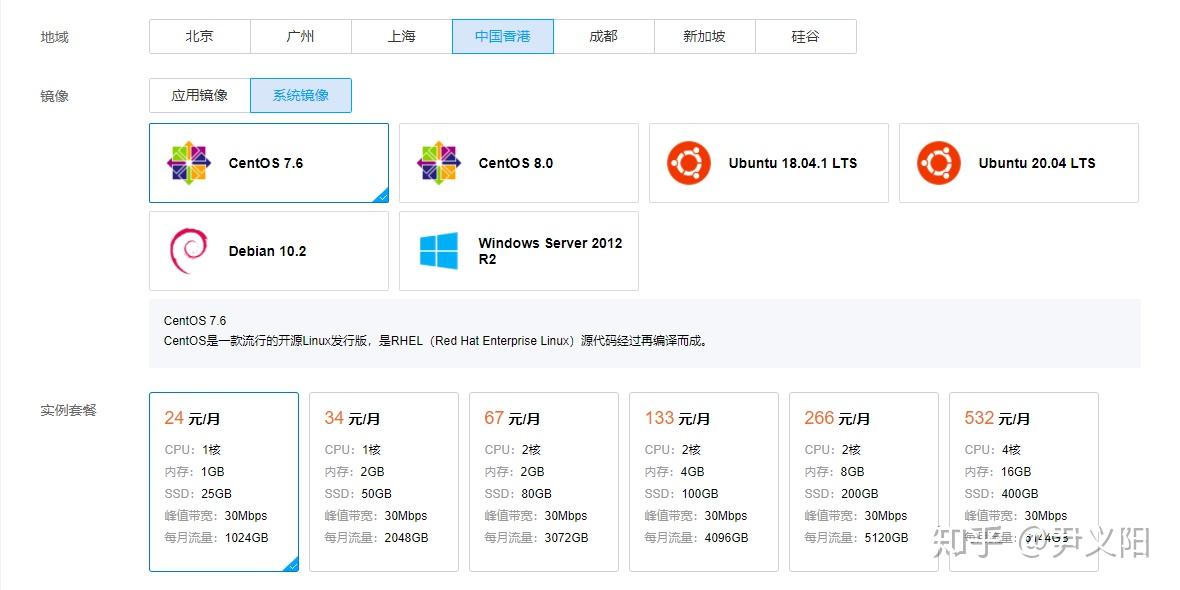Pick the 532 元/月 4-core plan
This screenshot has width=1180, height=590.
click(x=1023, y=482)
